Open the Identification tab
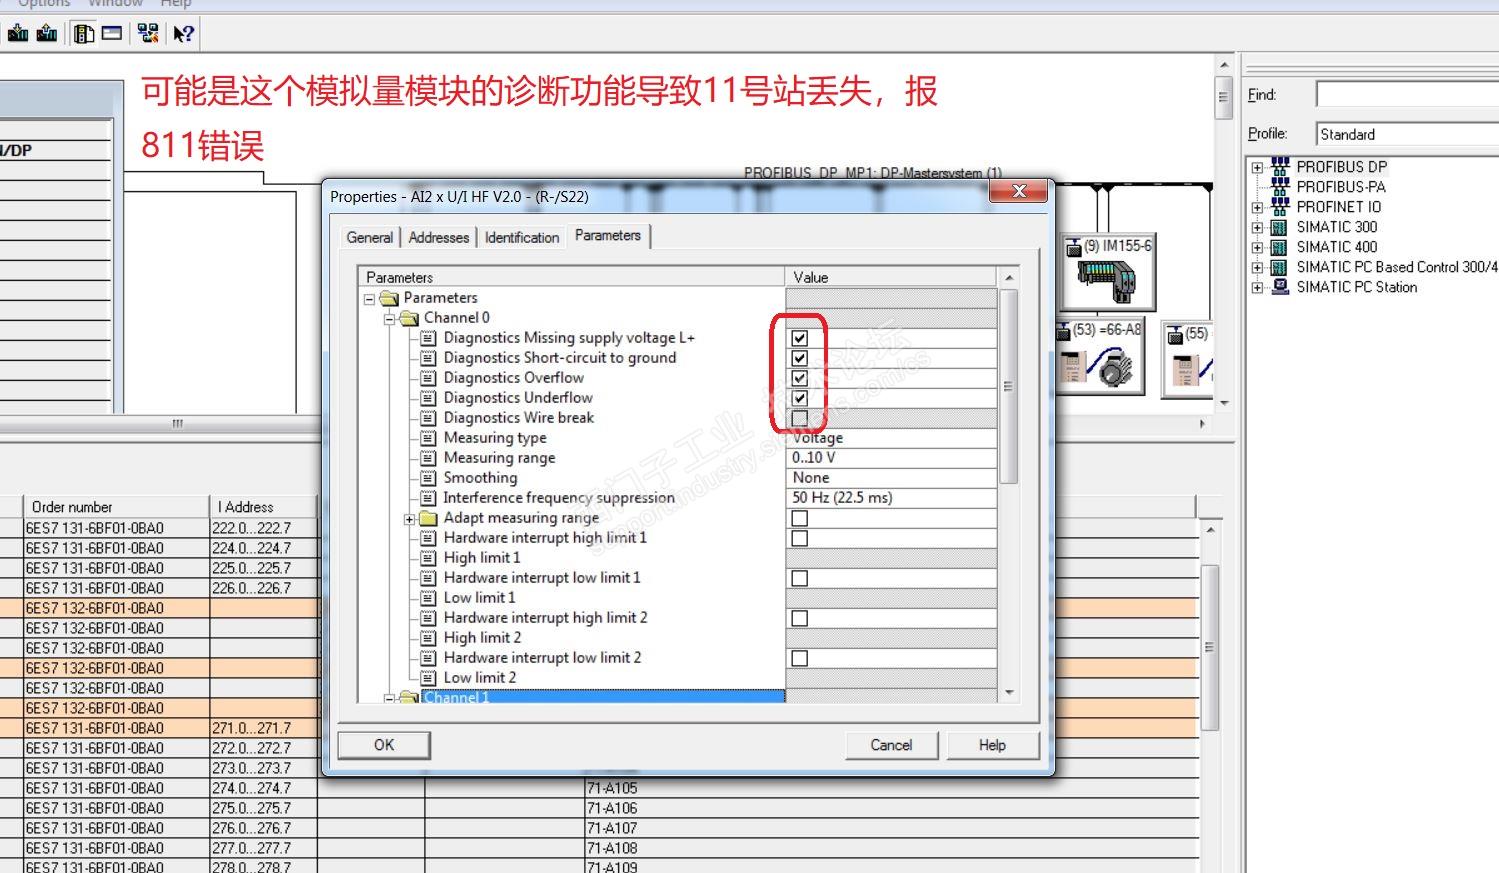 (521, 237)
